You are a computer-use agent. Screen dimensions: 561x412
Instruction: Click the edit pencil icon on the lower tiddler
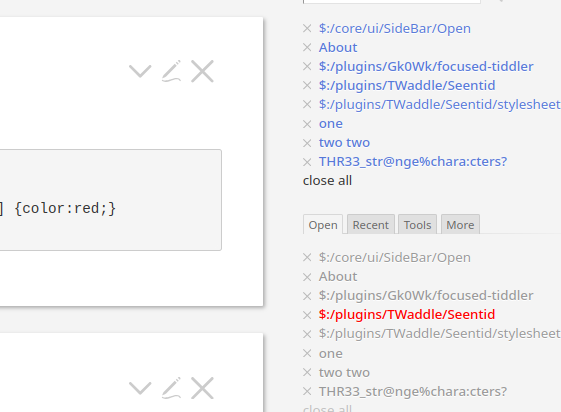171,388
